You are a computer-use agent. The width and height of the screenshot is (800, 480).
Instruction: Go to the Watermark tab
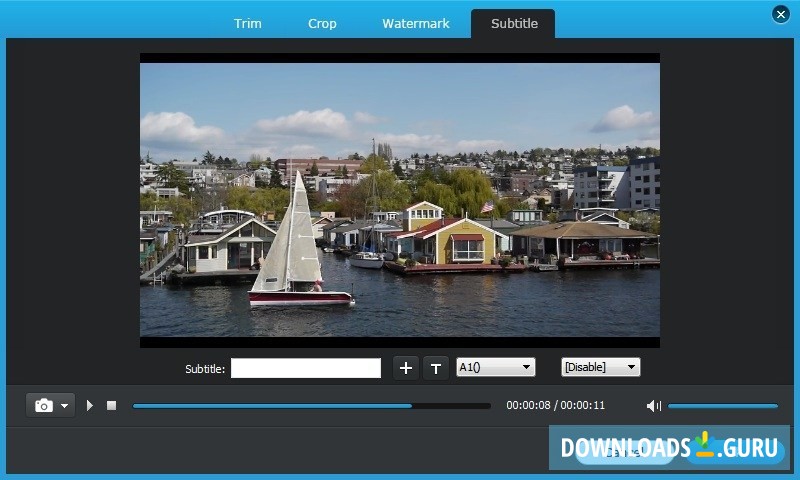416,23
